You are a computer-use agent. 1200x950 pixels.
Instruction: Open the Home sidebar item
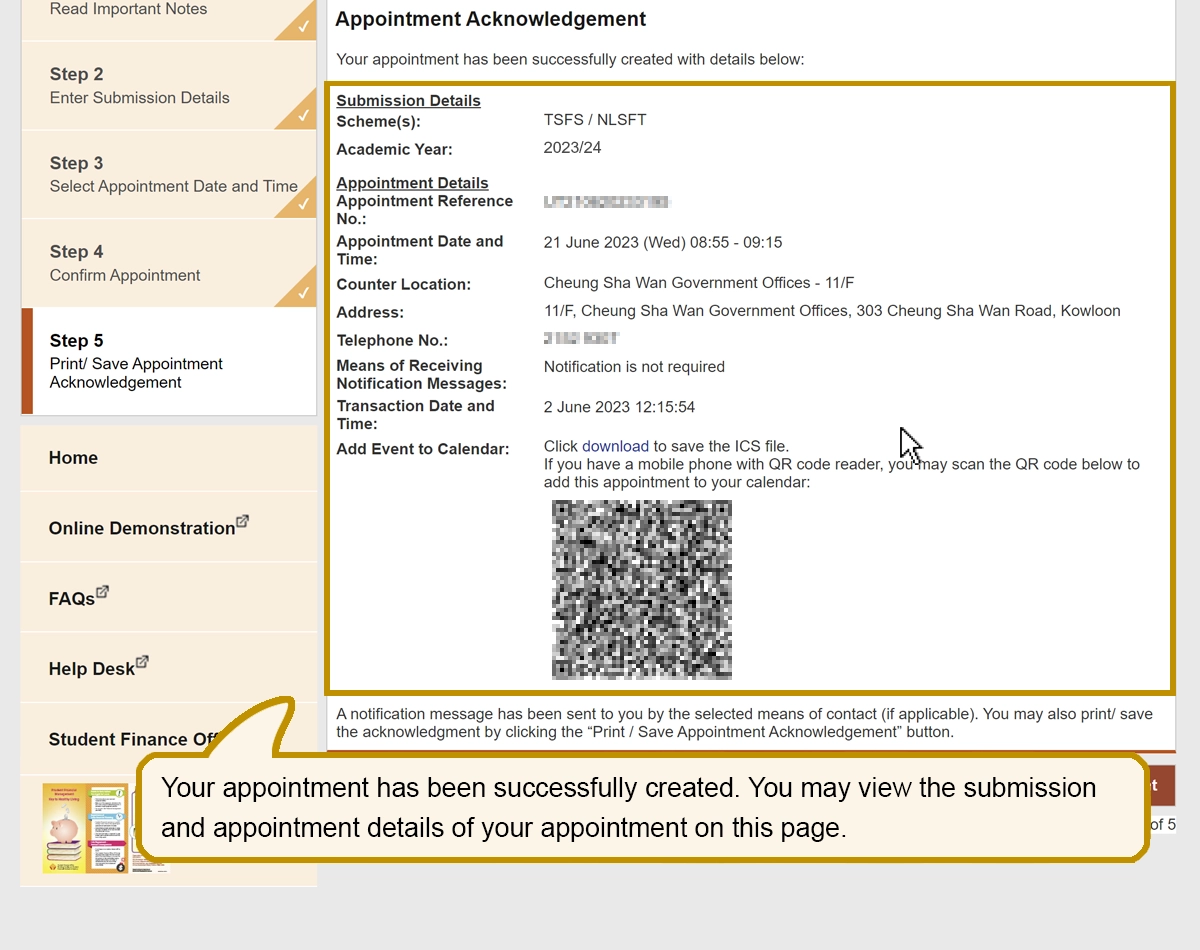click(x=168, y=458)
